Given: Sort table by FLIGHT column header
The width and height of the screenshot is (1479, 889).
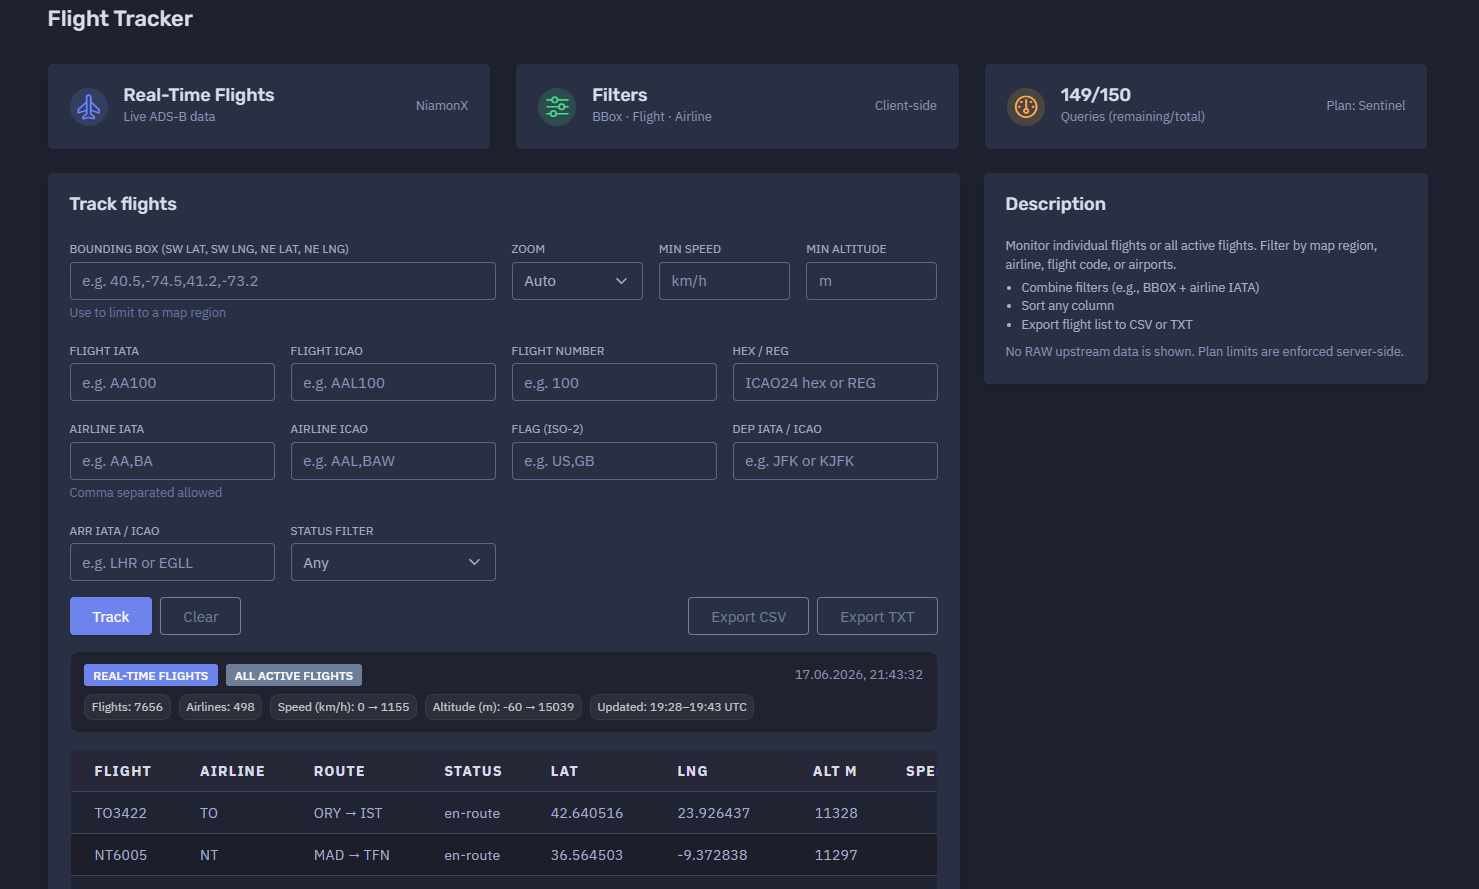Looking at the screenshot, I should coord(123,771).
